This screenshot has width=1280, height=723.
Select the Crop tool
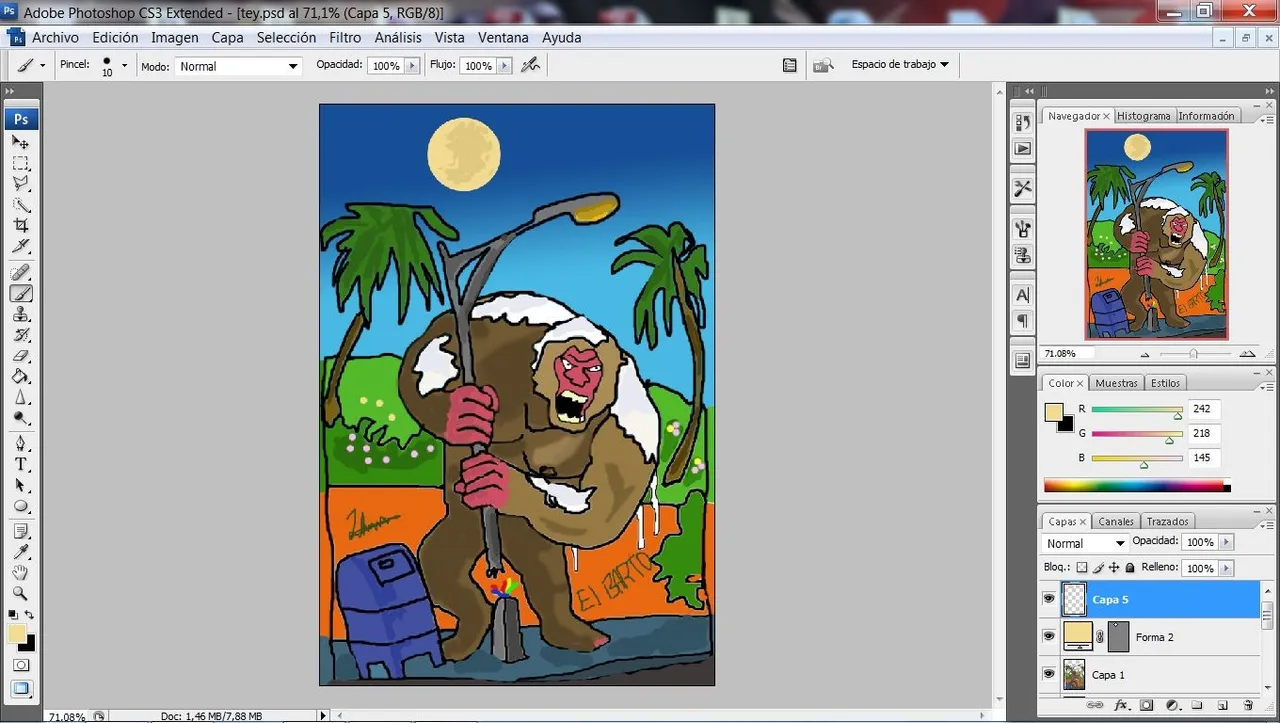coord(21,226)
